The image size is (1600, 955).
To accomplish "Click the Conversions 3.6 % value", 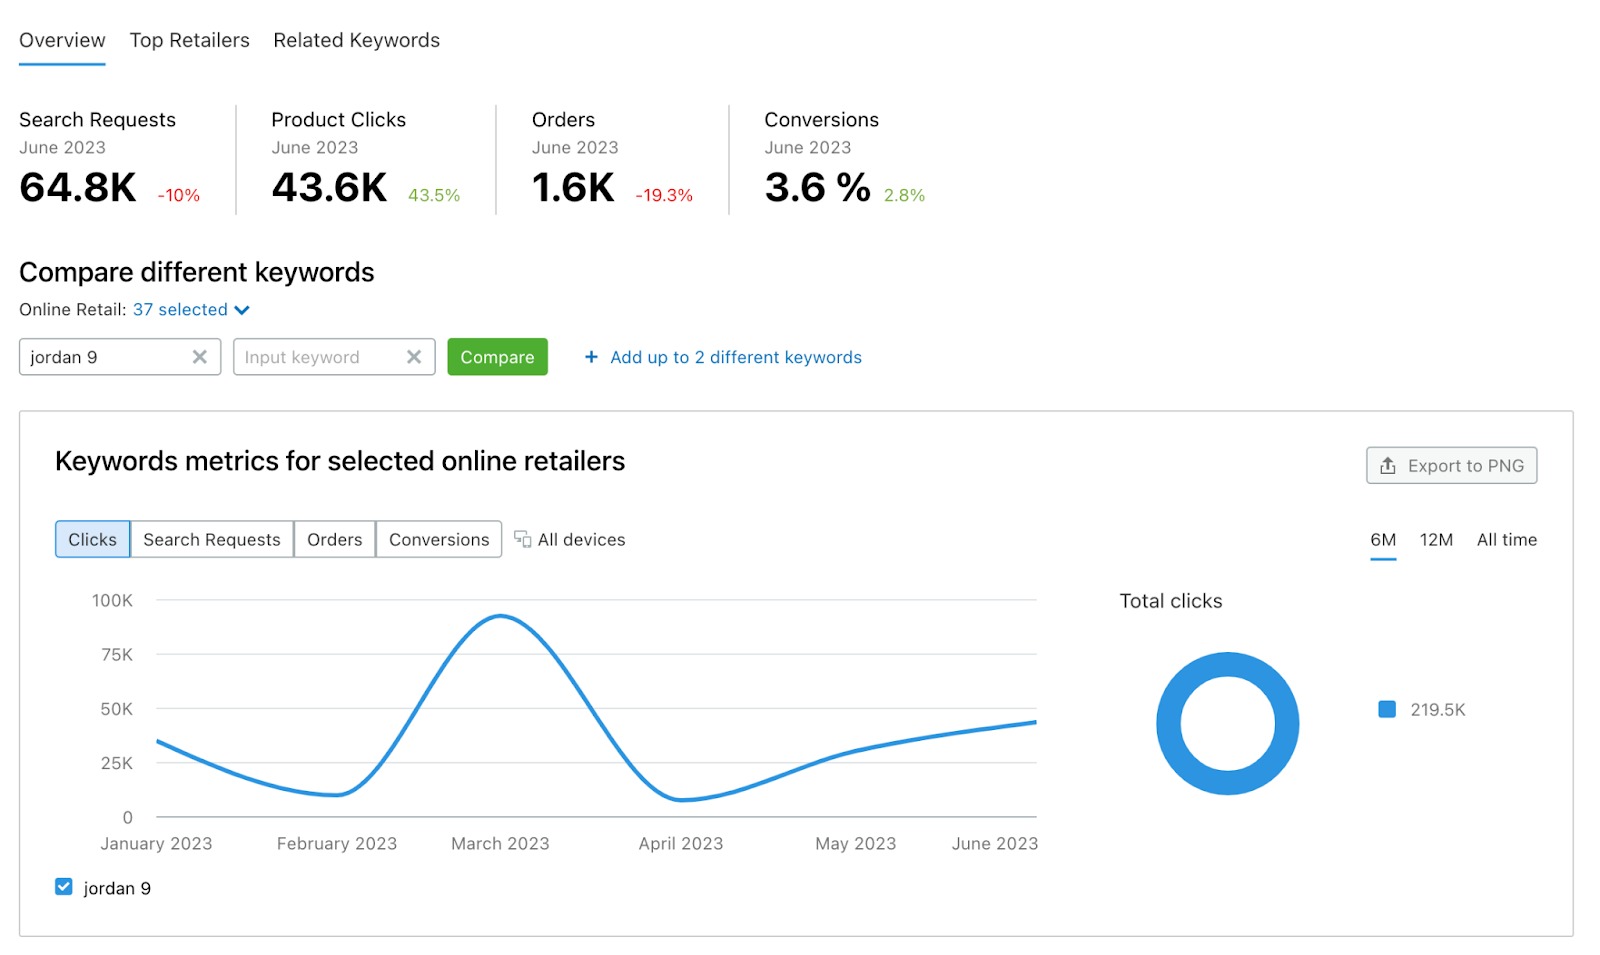I will coord(817,187).
